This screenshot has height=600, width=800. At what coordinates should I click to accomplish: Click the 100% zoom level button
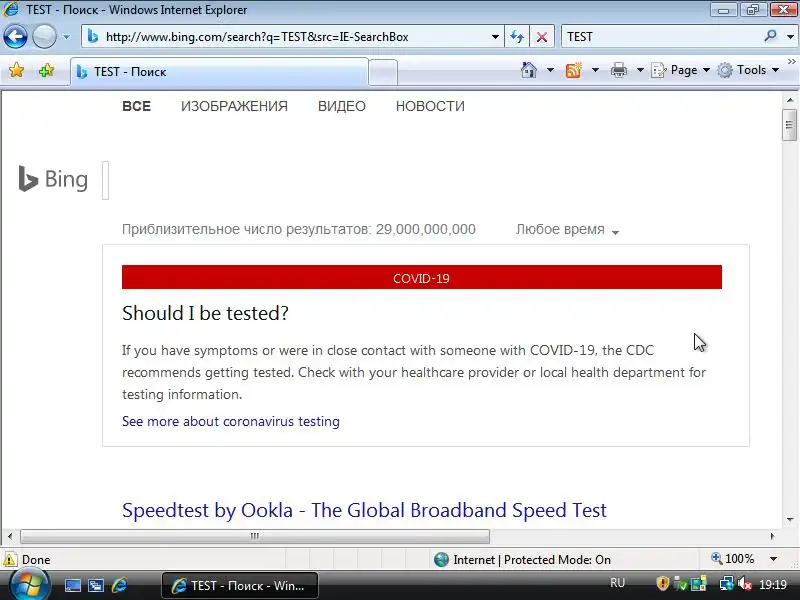pyautogui.click(x=733, y=559)
